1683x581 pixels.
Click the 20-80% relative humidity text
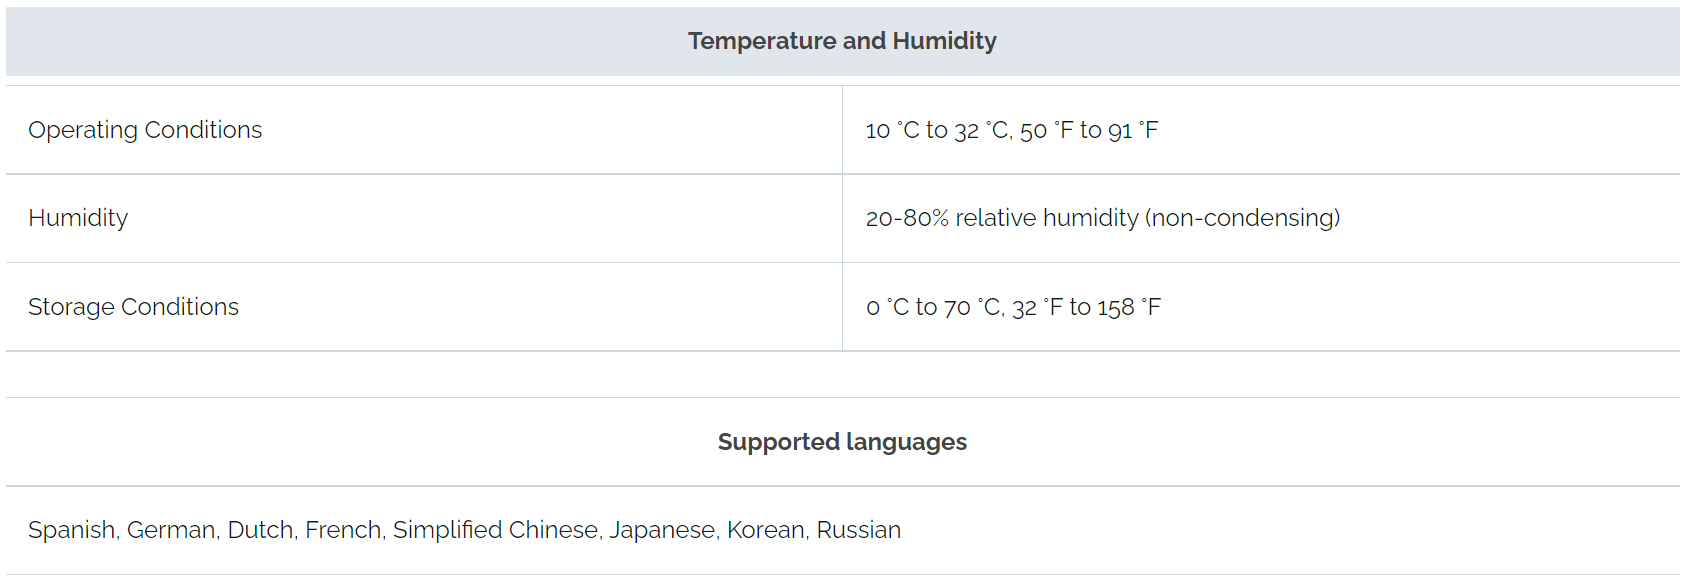click(1000, 218)
